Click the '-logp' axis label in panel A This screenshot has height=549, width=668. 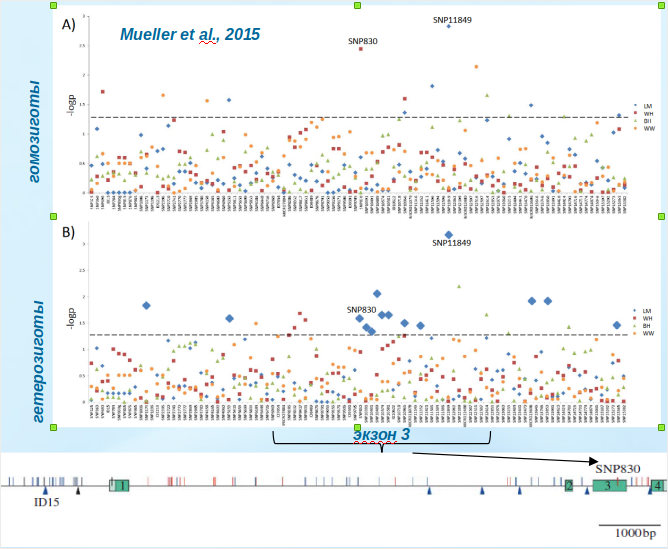click(71, 105)
